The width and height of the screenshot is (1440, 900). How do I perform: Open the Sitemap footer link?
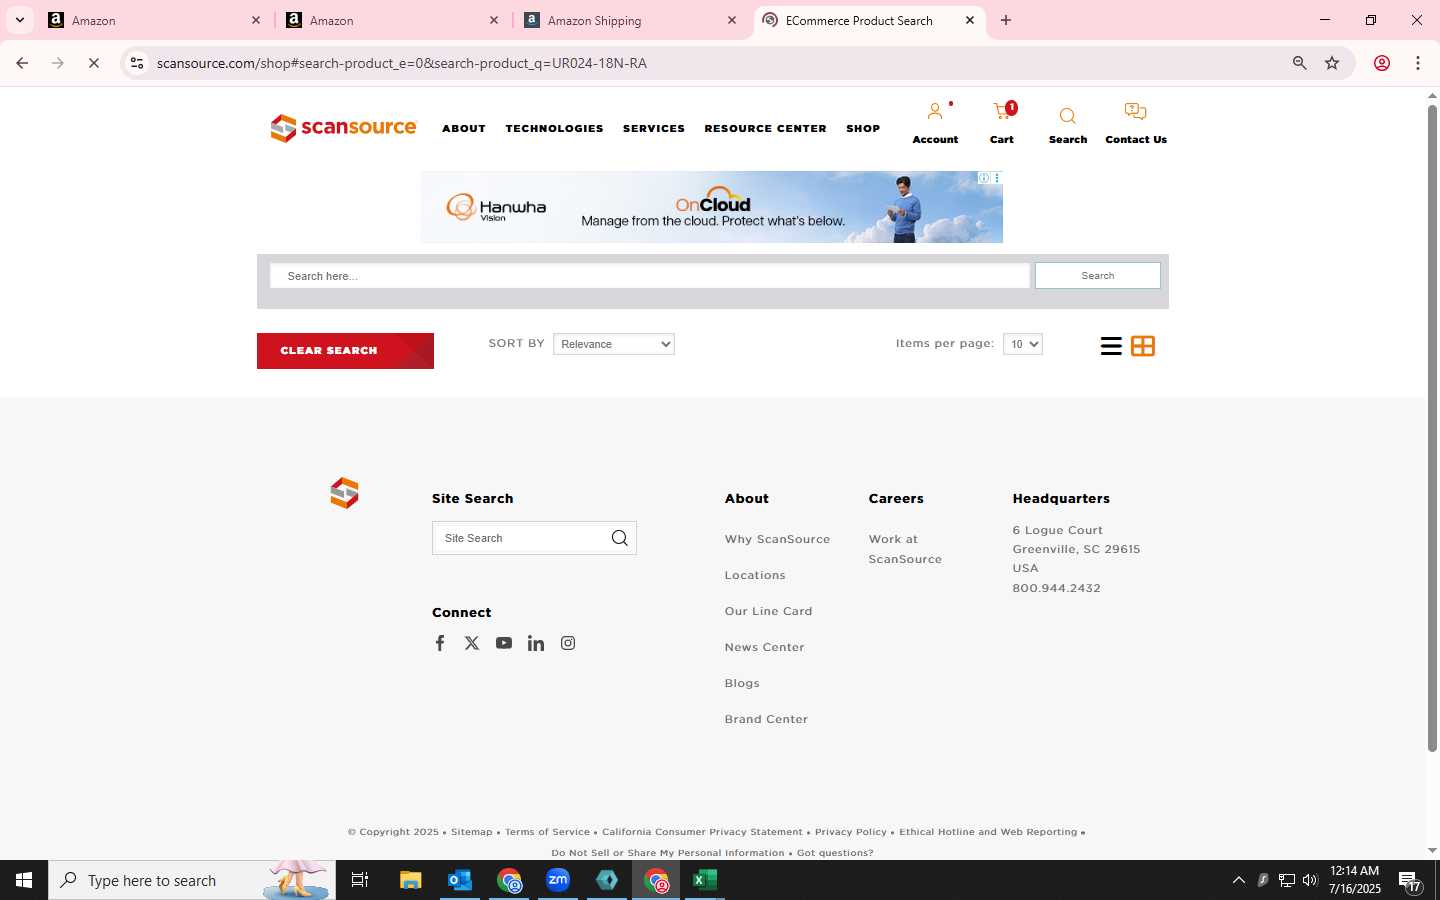click(472, 832)
